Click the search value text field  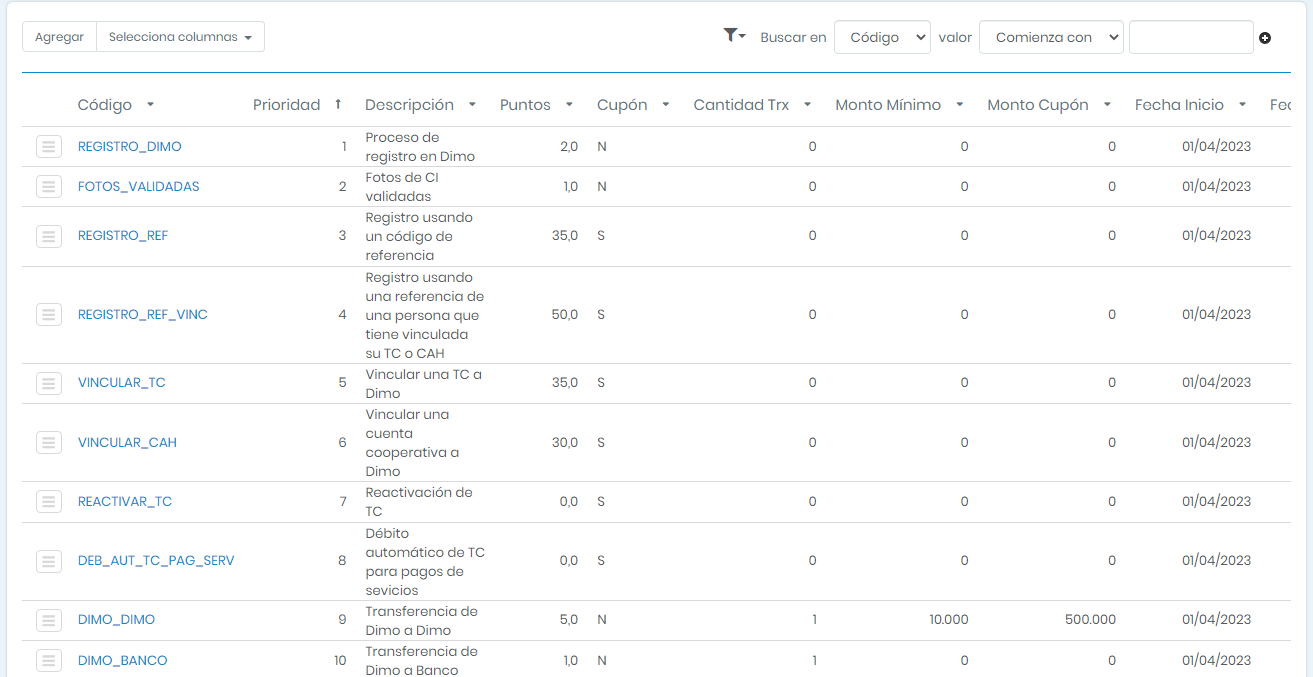pyautogui.click(x=1190, y=37)
